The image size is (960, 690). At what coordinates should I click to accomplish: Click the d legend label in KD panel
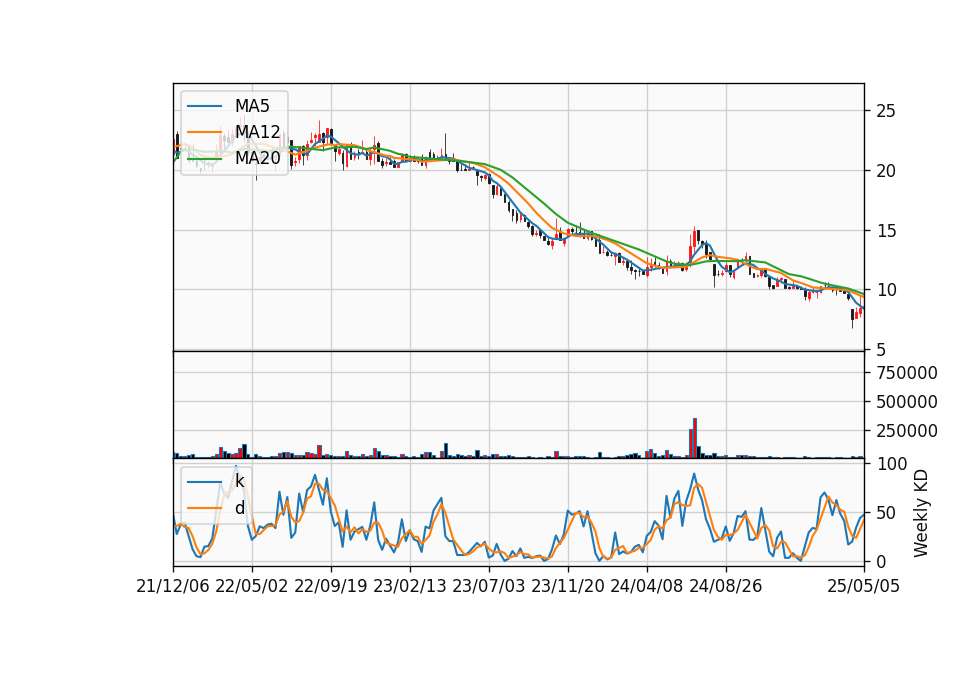coord(239,508)
